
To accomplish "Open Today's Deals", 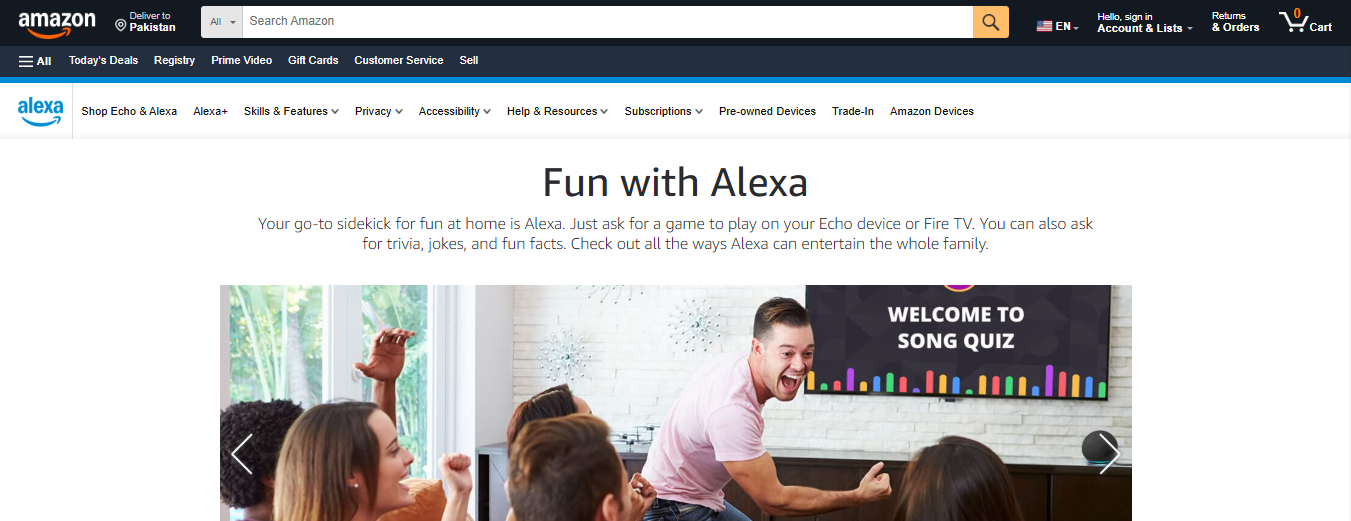I will click(x=103, y=60).
